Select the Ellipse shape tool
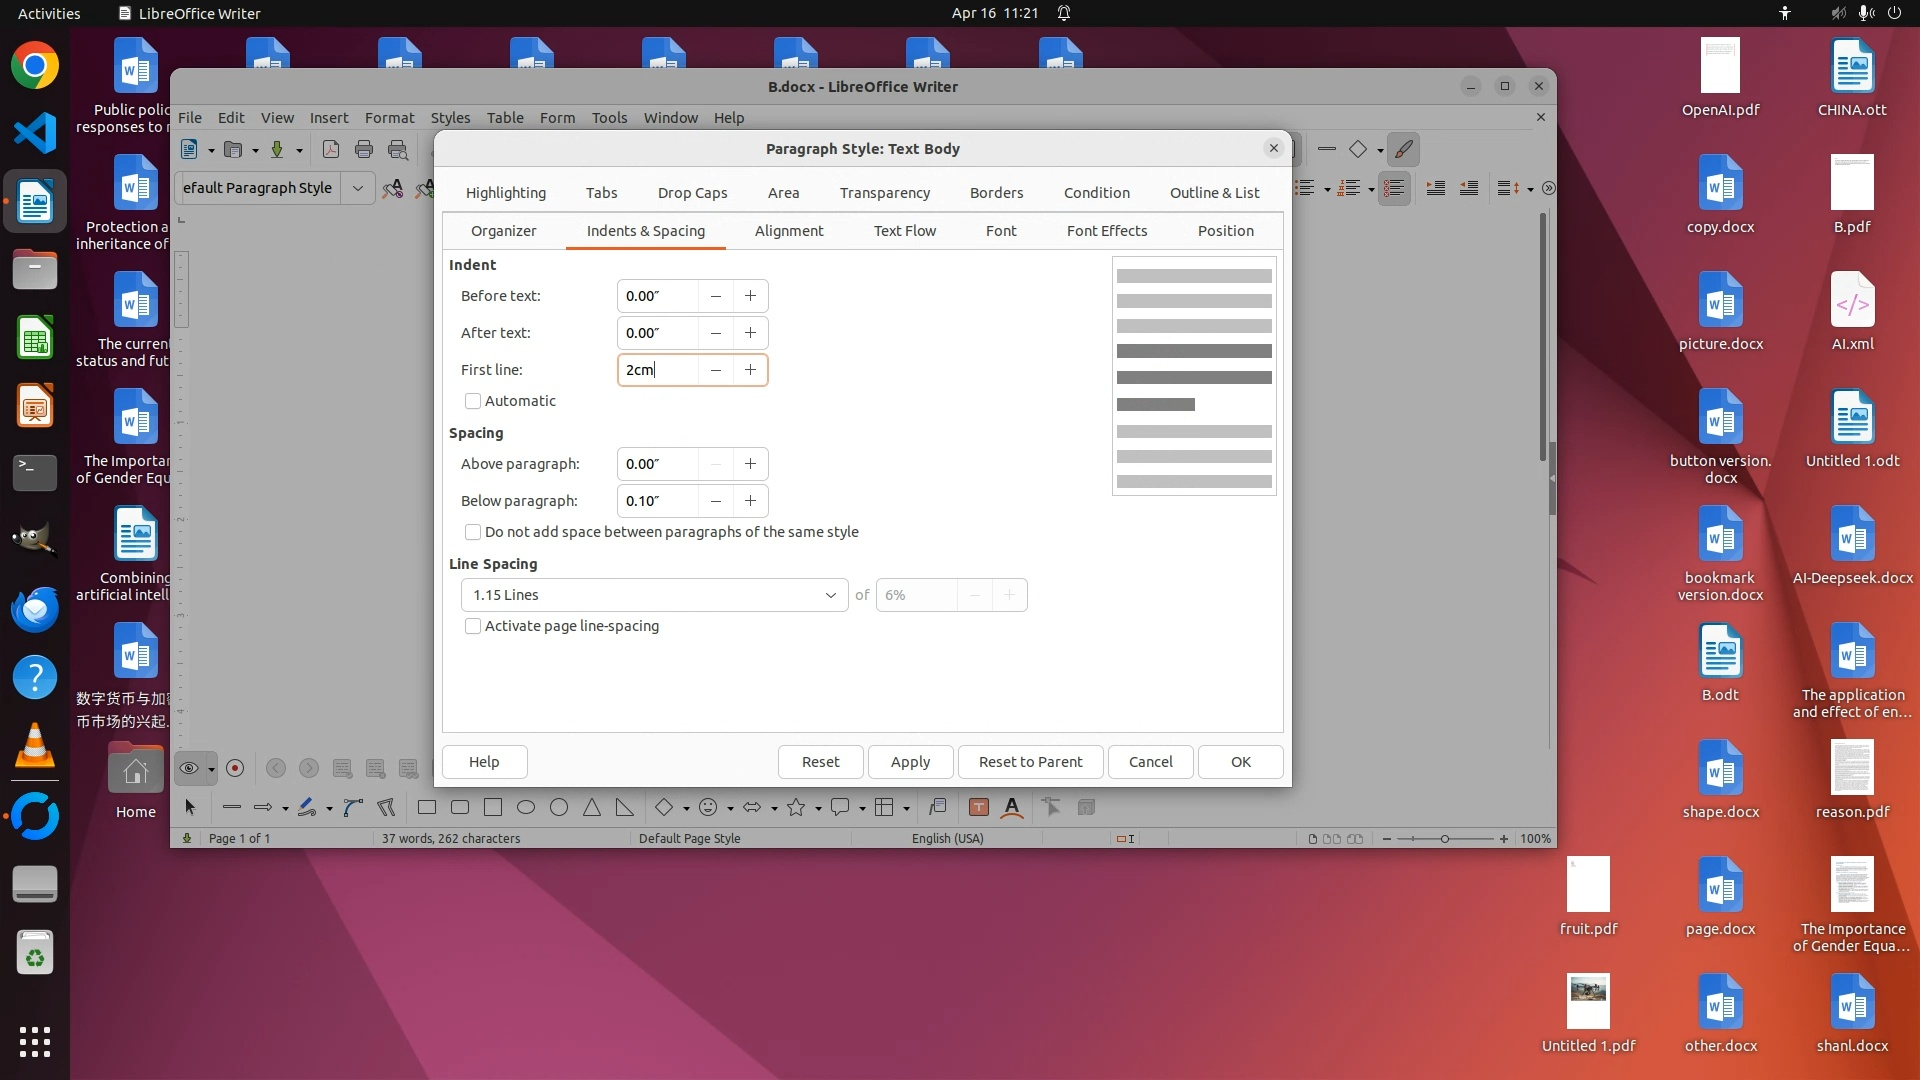Image resolution: width=1920 pixels, height=1080 pixels. pos(526,808)
